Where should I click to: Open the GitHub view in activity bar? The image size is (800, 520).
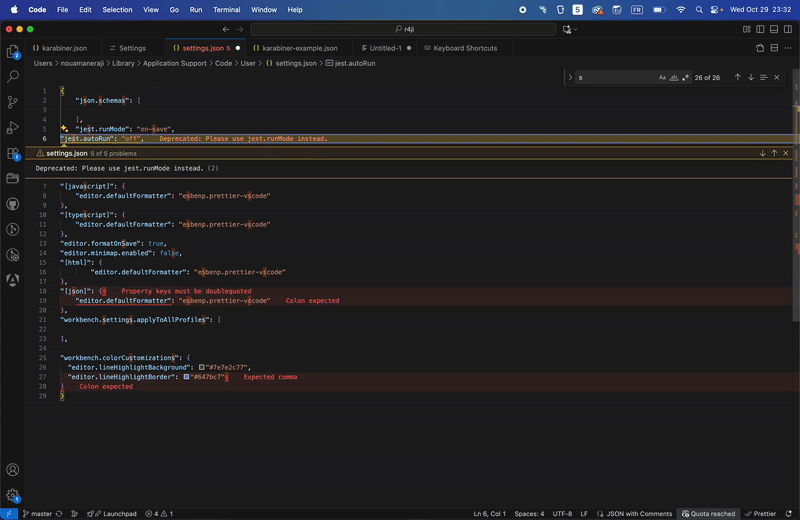13,204
